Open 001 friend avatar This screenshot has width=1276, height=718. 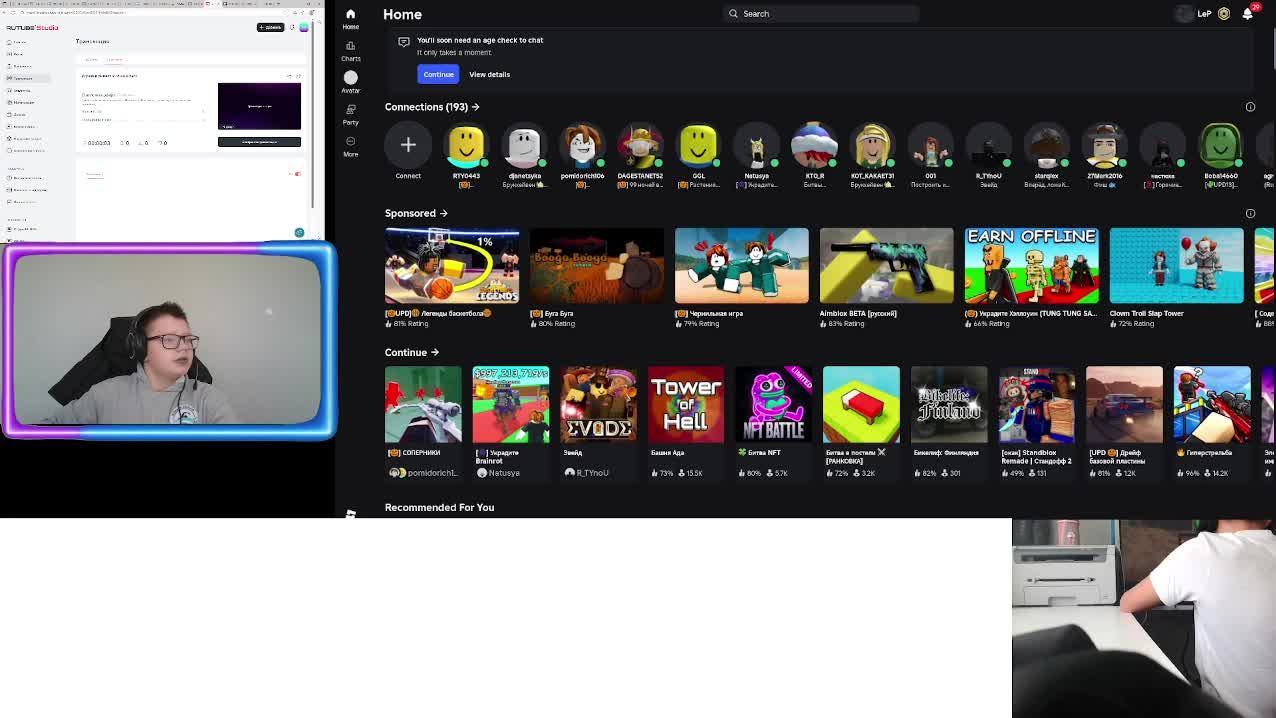click(930, 145)
